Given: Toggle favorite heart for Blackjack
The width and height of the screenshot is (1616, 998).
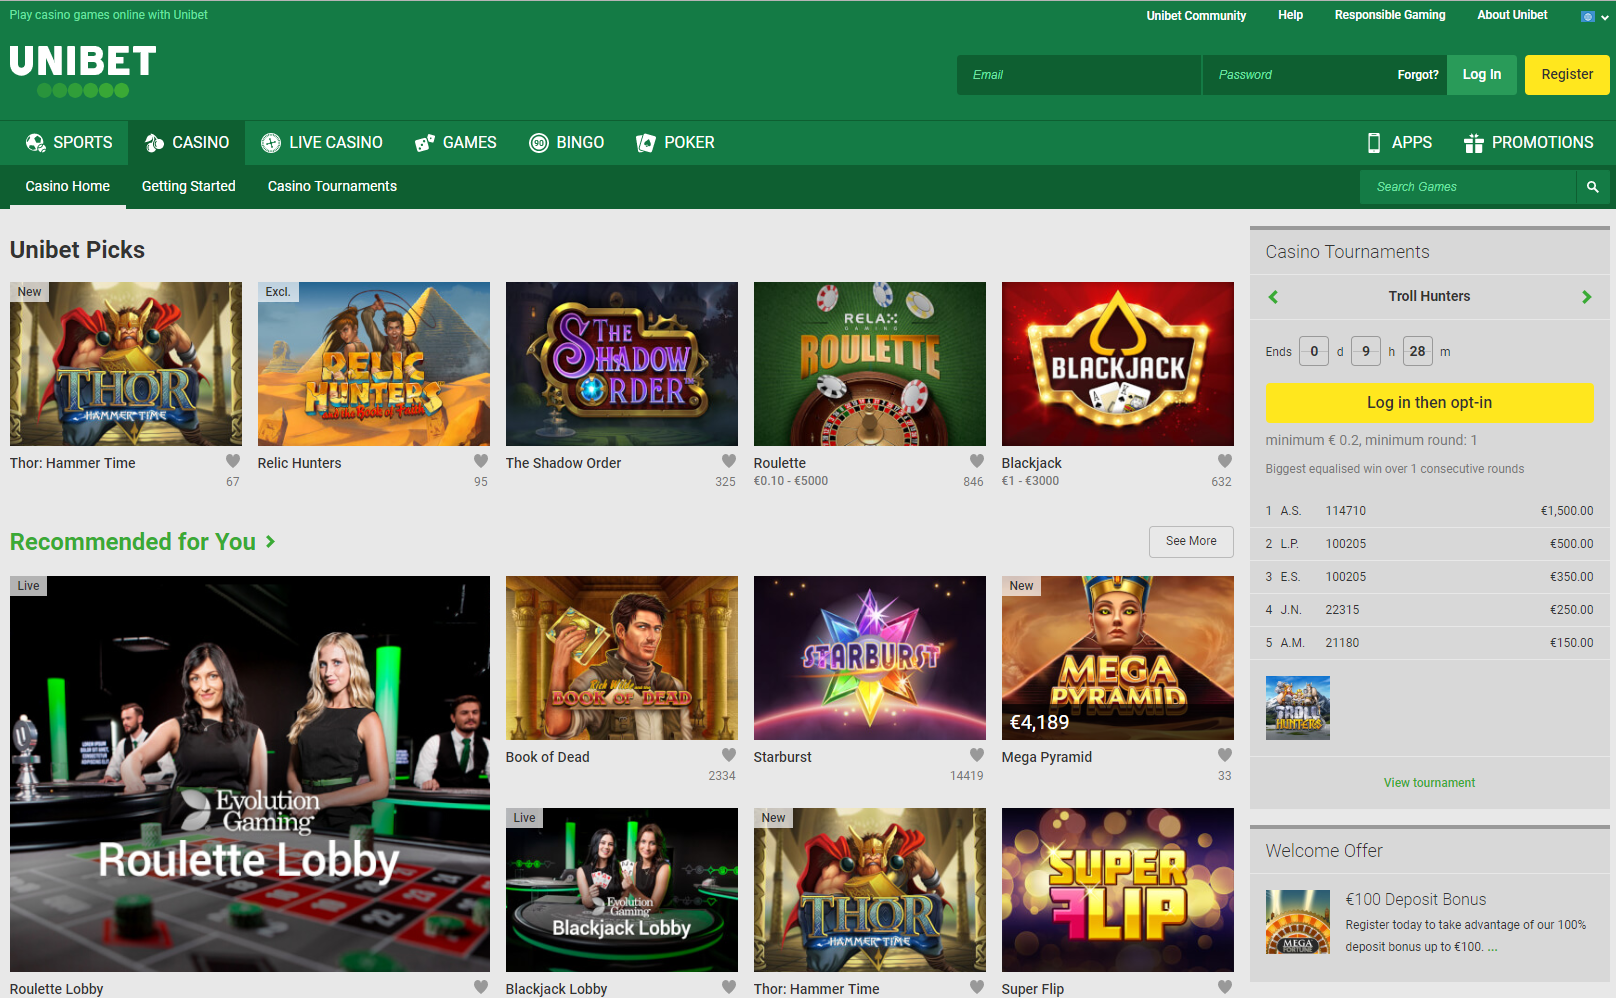Looking at the screenshot, I should tap(1225, 461).
